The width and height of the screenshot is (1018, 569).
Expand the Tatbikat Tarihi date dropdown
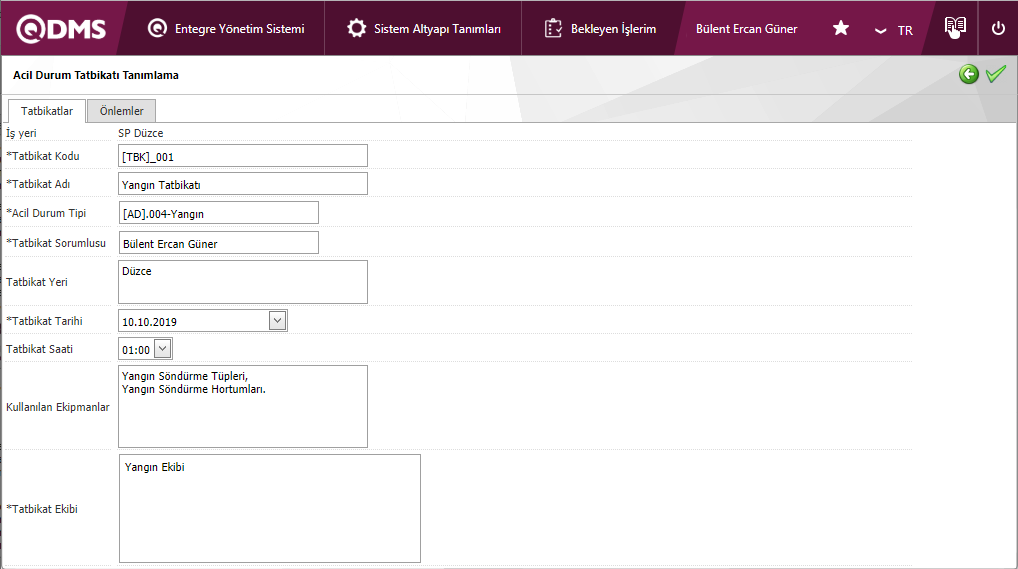pos(278,320)
